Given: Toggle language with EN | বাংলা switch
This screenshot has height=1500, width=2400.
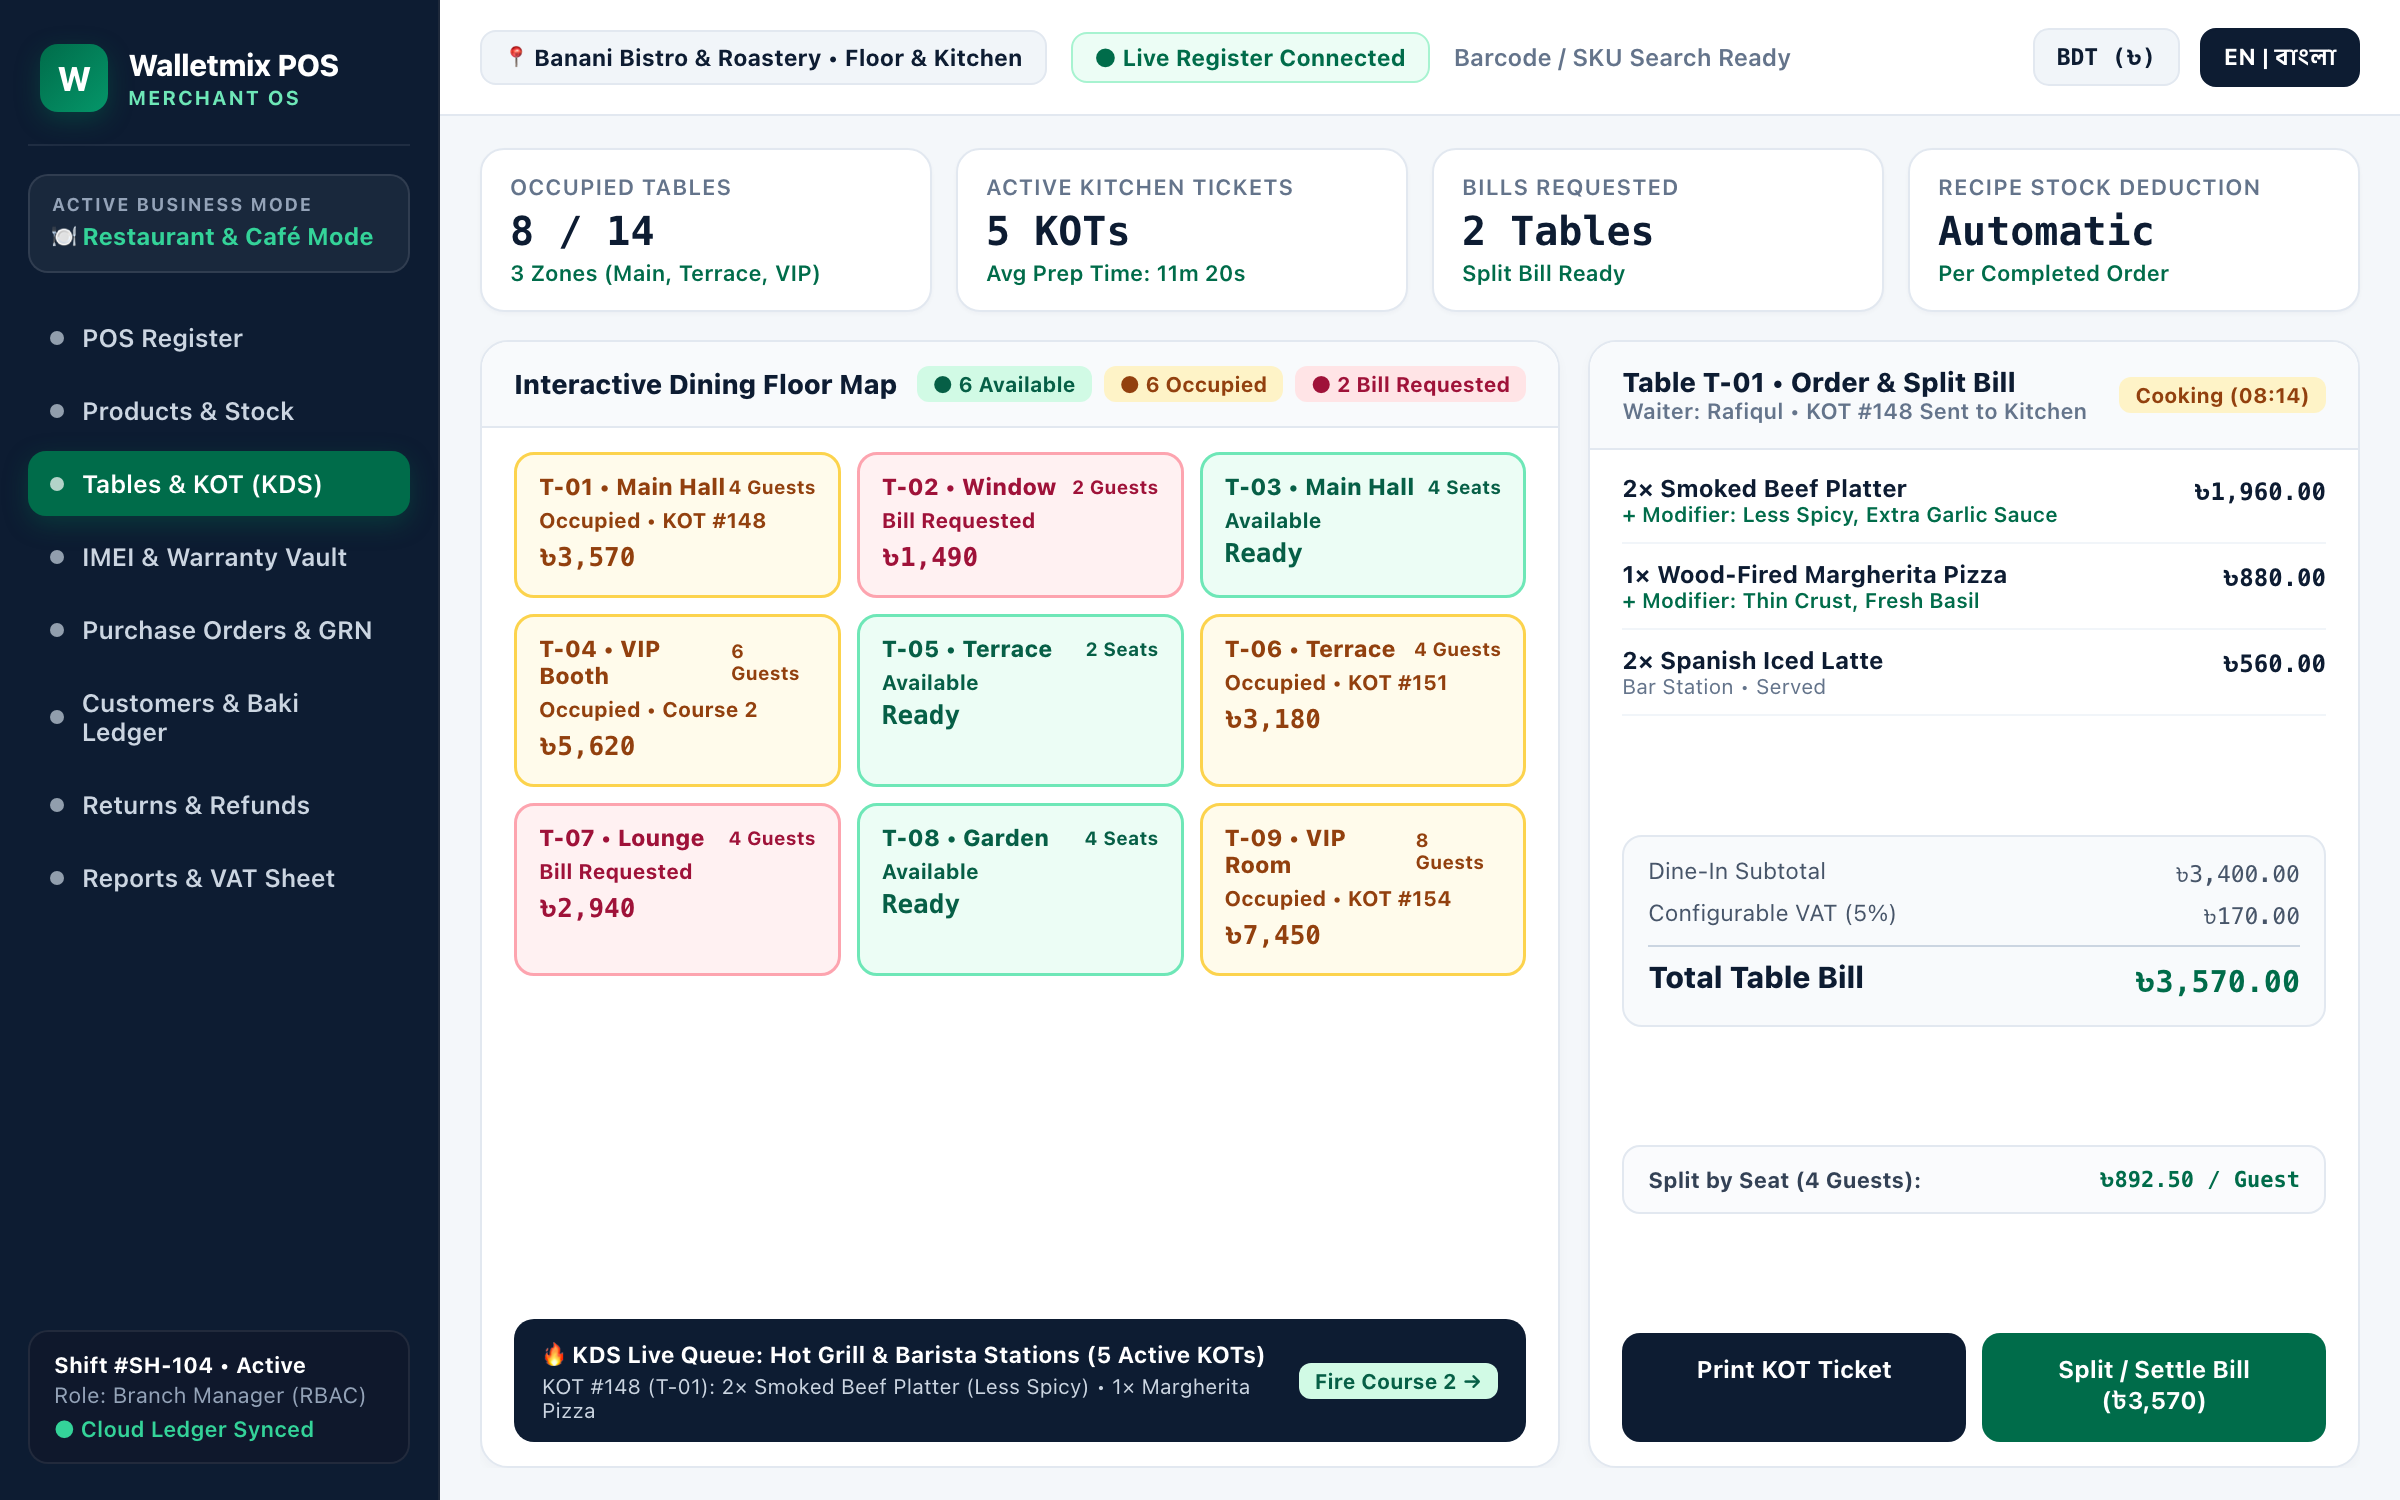Looking at the screenshot, I should click(x=2279, y=58).
